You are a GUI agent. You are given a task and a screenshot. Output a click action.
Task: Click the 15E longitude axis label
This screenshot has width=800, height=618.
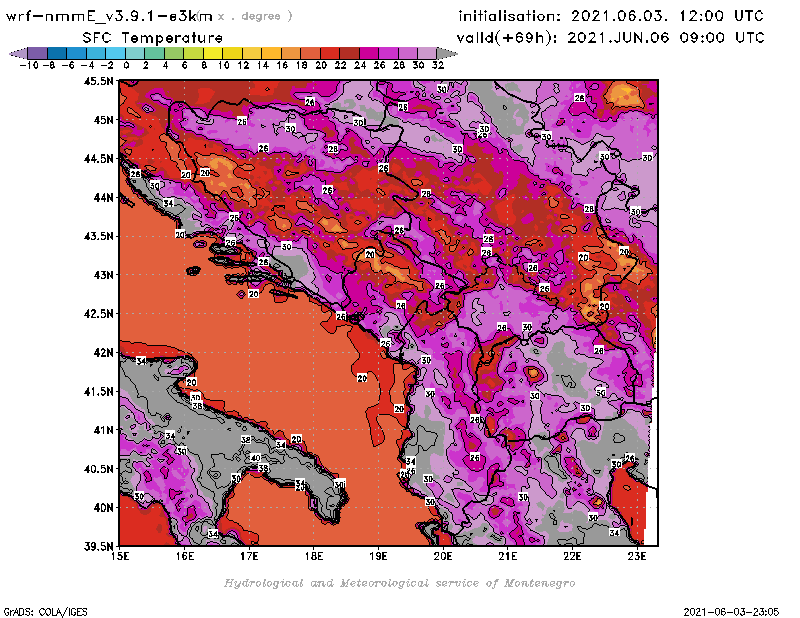120,556
